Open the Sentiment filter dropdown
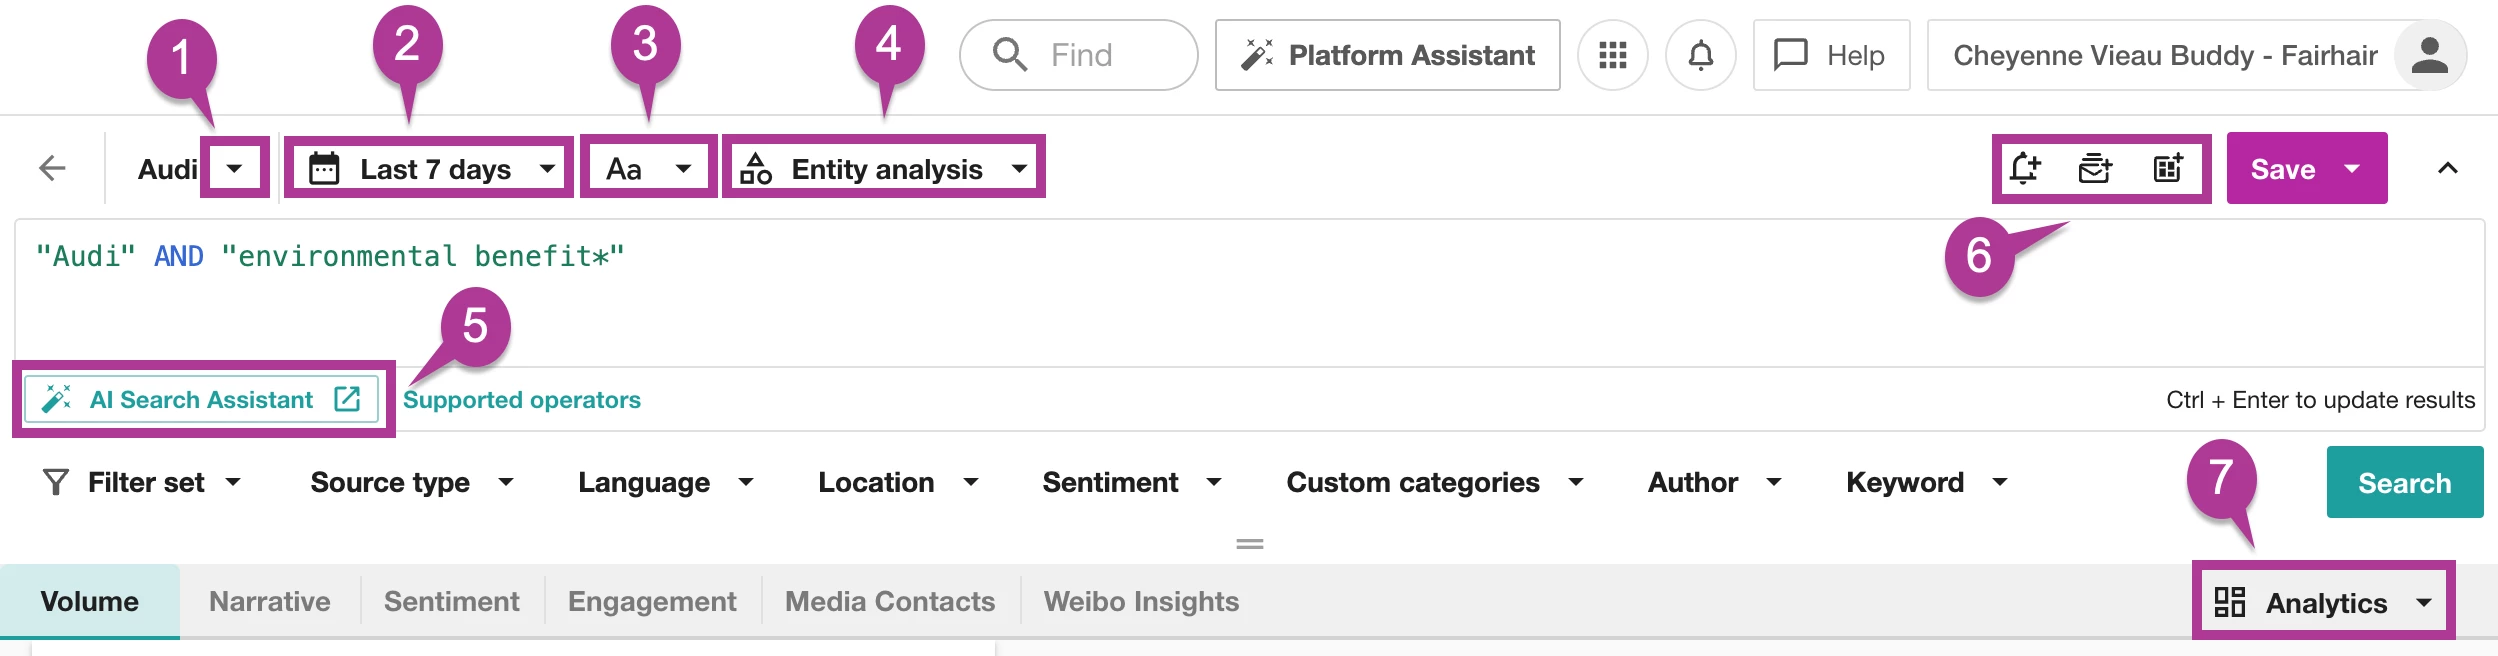This screenshot has width=2498, height=656. click(1131, 482)
